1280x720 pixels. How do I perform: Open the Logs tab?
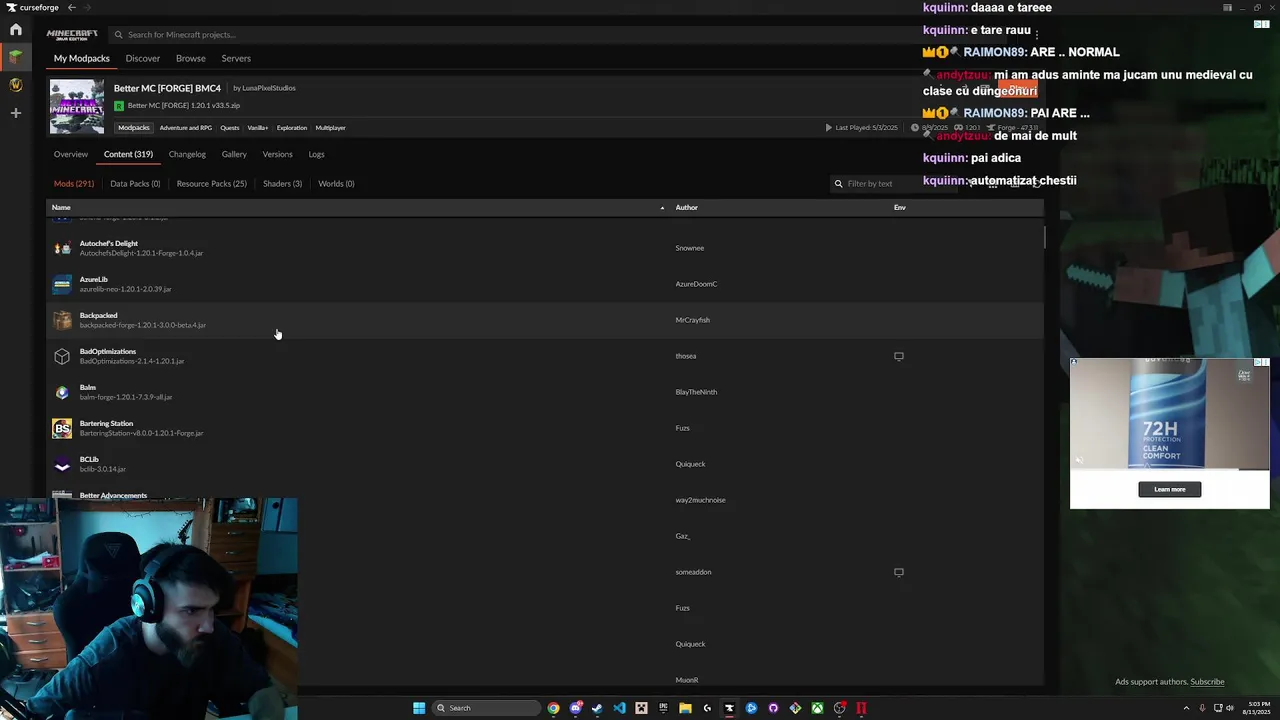click(316, 154)
